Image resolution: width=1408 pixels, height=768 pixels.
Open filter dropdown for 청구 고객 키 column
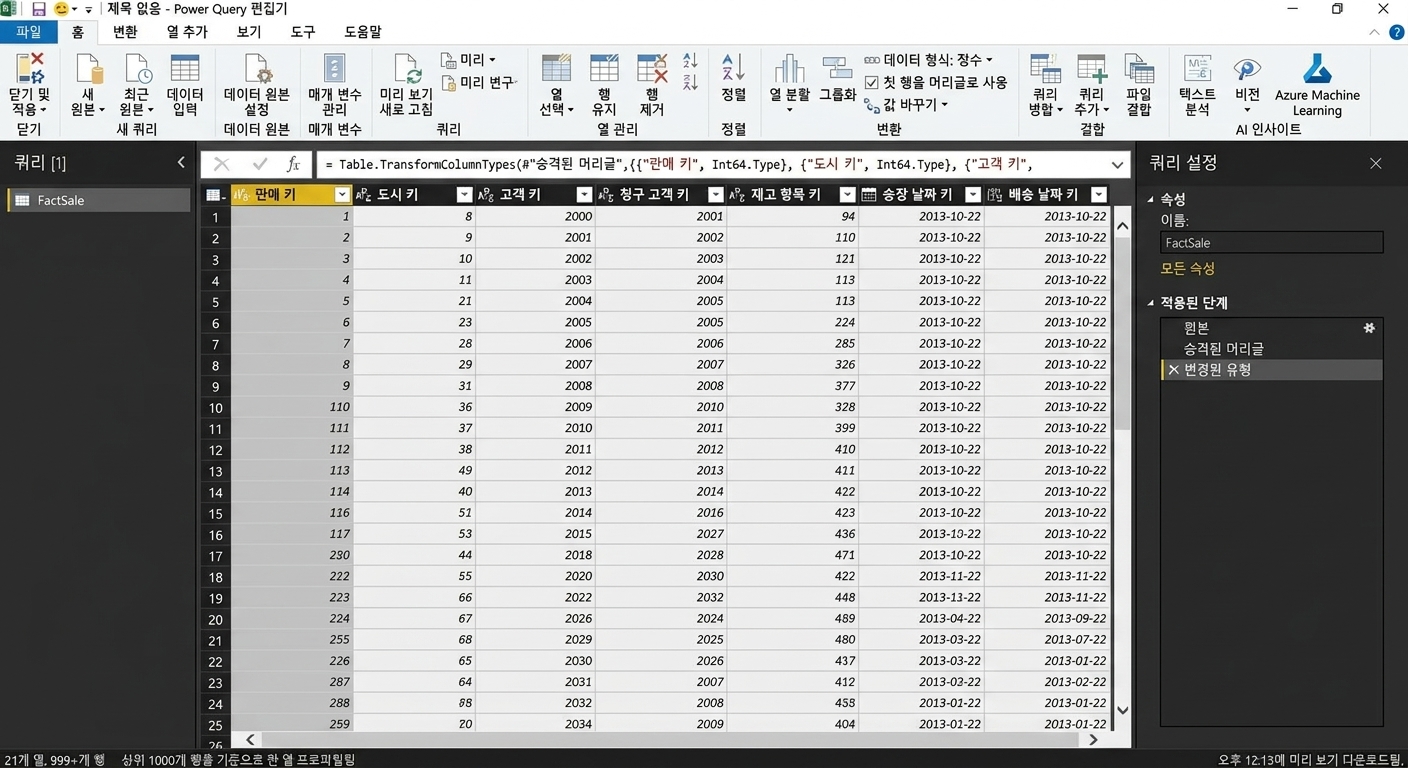715,195
